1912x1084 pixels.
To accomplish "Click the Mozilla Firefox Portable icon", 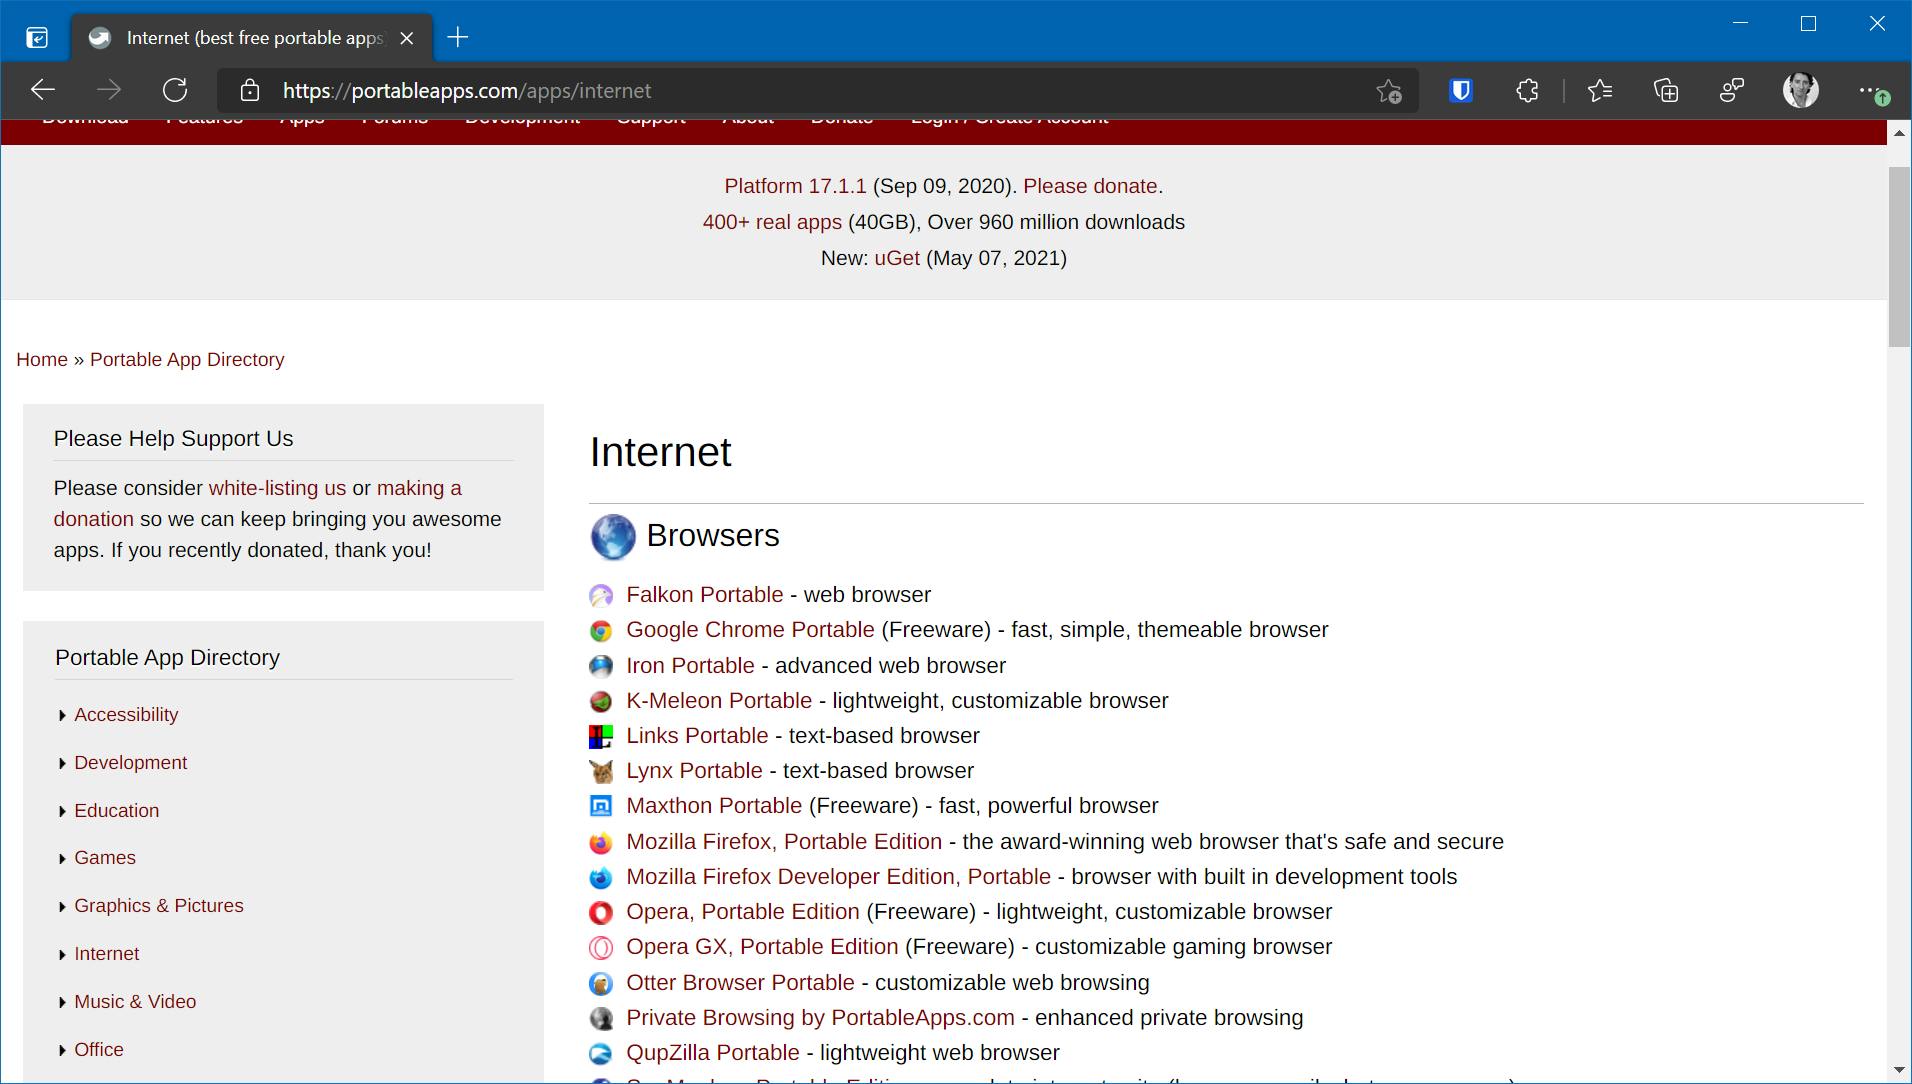I will click(601, 843).
